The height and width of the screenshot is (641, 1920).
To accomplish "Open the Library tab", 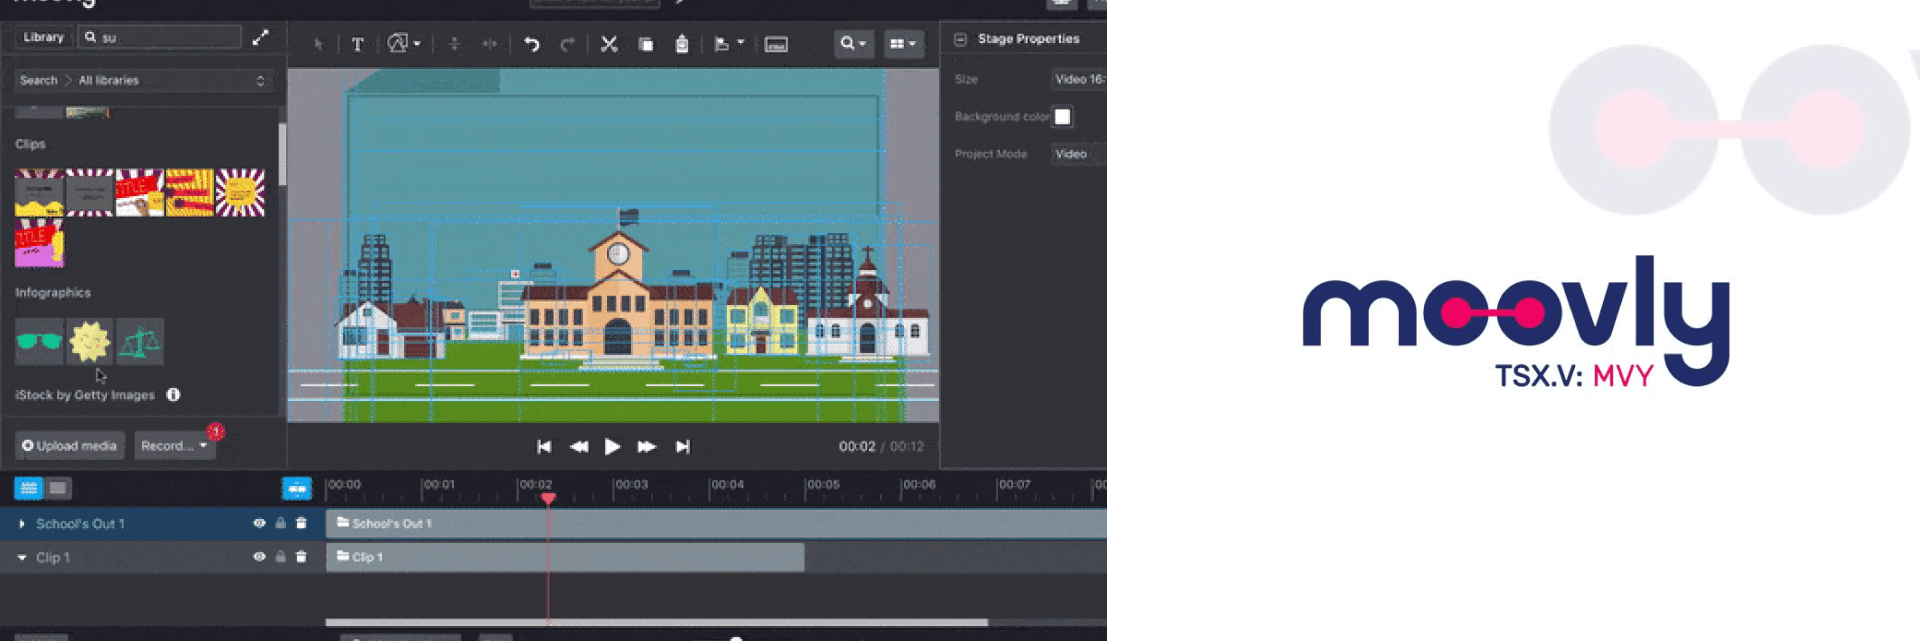I will 43,37.
